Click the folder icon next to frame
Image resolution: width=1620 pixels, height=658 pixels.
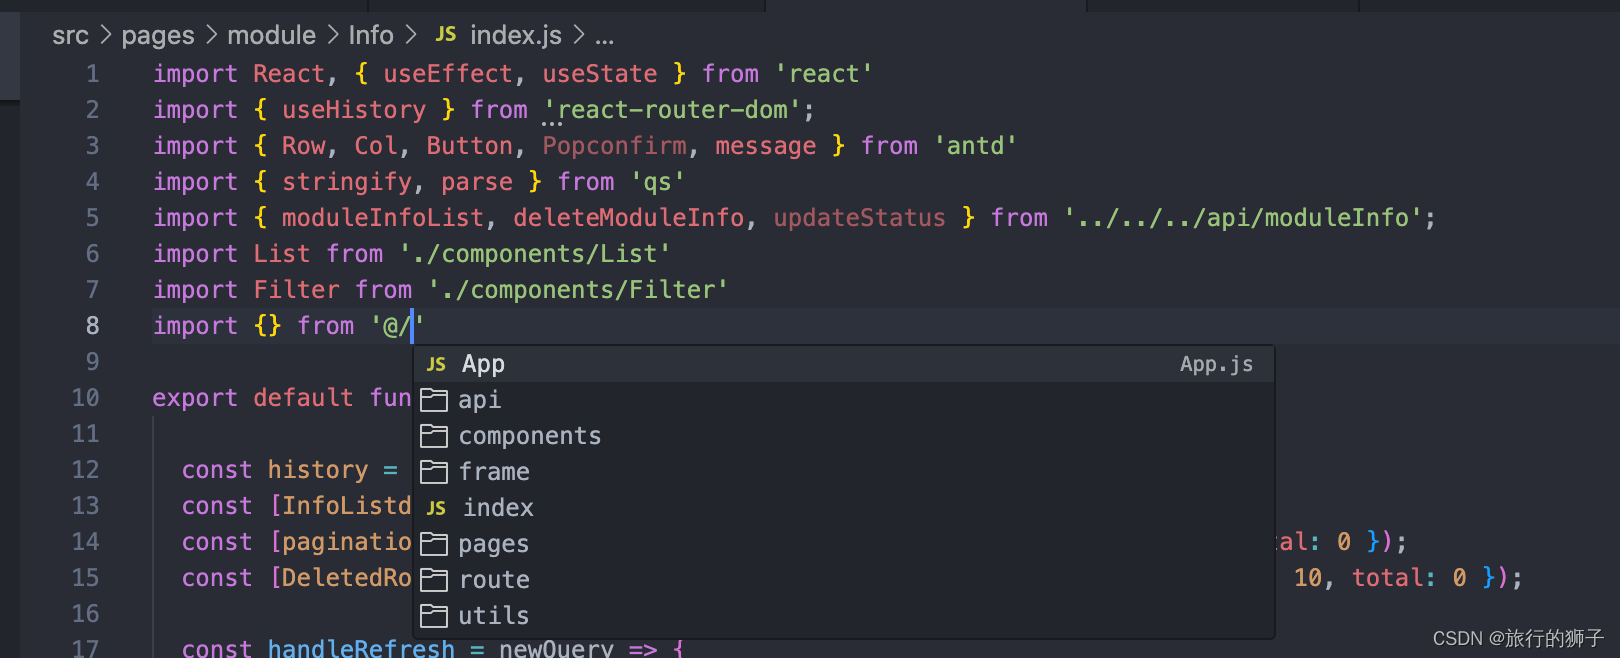point(434,472)
